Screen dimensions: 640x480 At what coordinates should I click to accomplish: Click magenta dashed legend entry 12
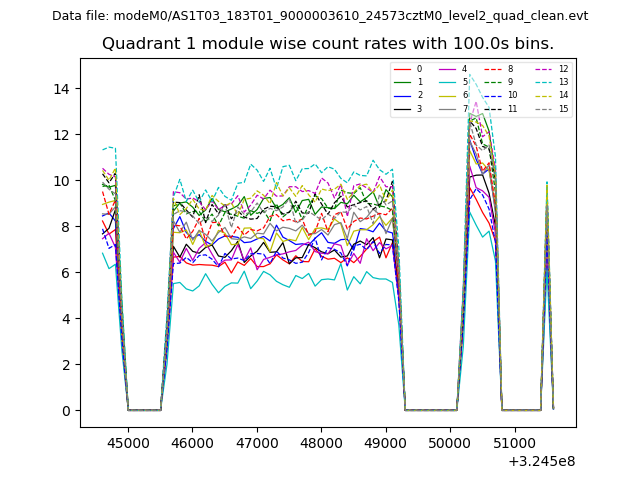pos(543,69)
